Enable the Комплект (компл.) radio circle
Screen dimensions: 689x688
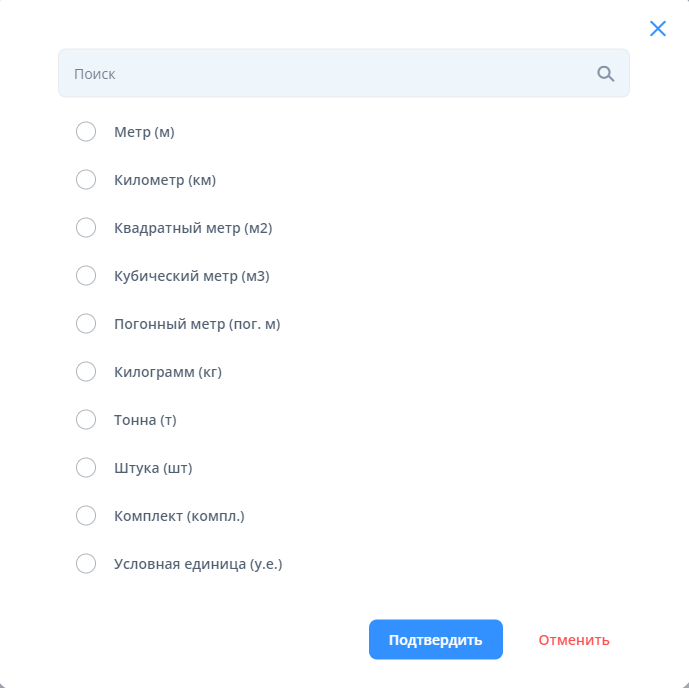click(x=86, y=516)
